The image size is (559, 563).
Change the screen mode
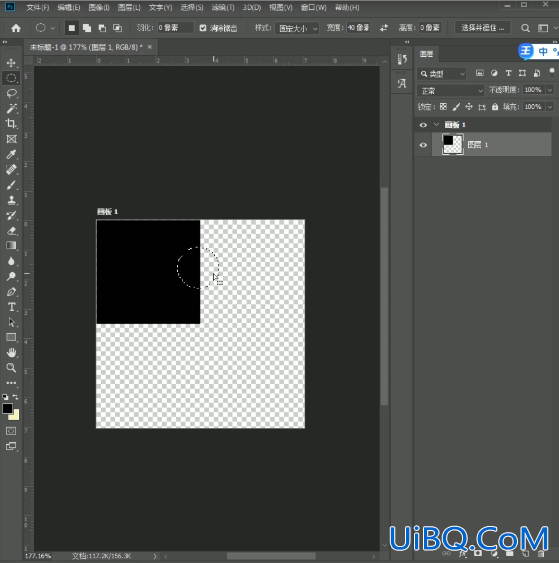click(x=11, y=446)
